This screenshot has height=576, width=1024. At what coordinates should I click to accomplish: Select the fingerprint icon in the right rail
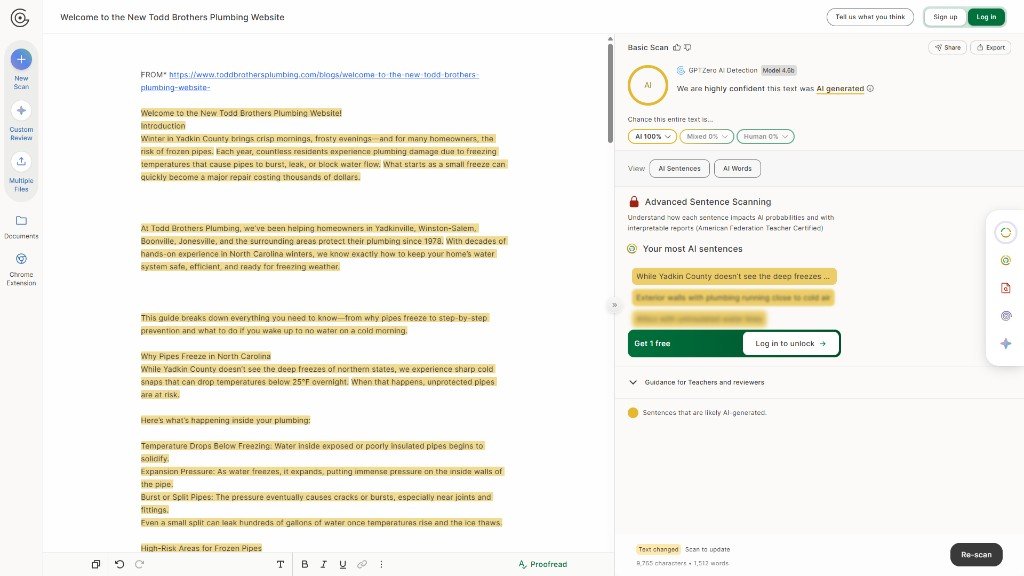point(1006,316)
